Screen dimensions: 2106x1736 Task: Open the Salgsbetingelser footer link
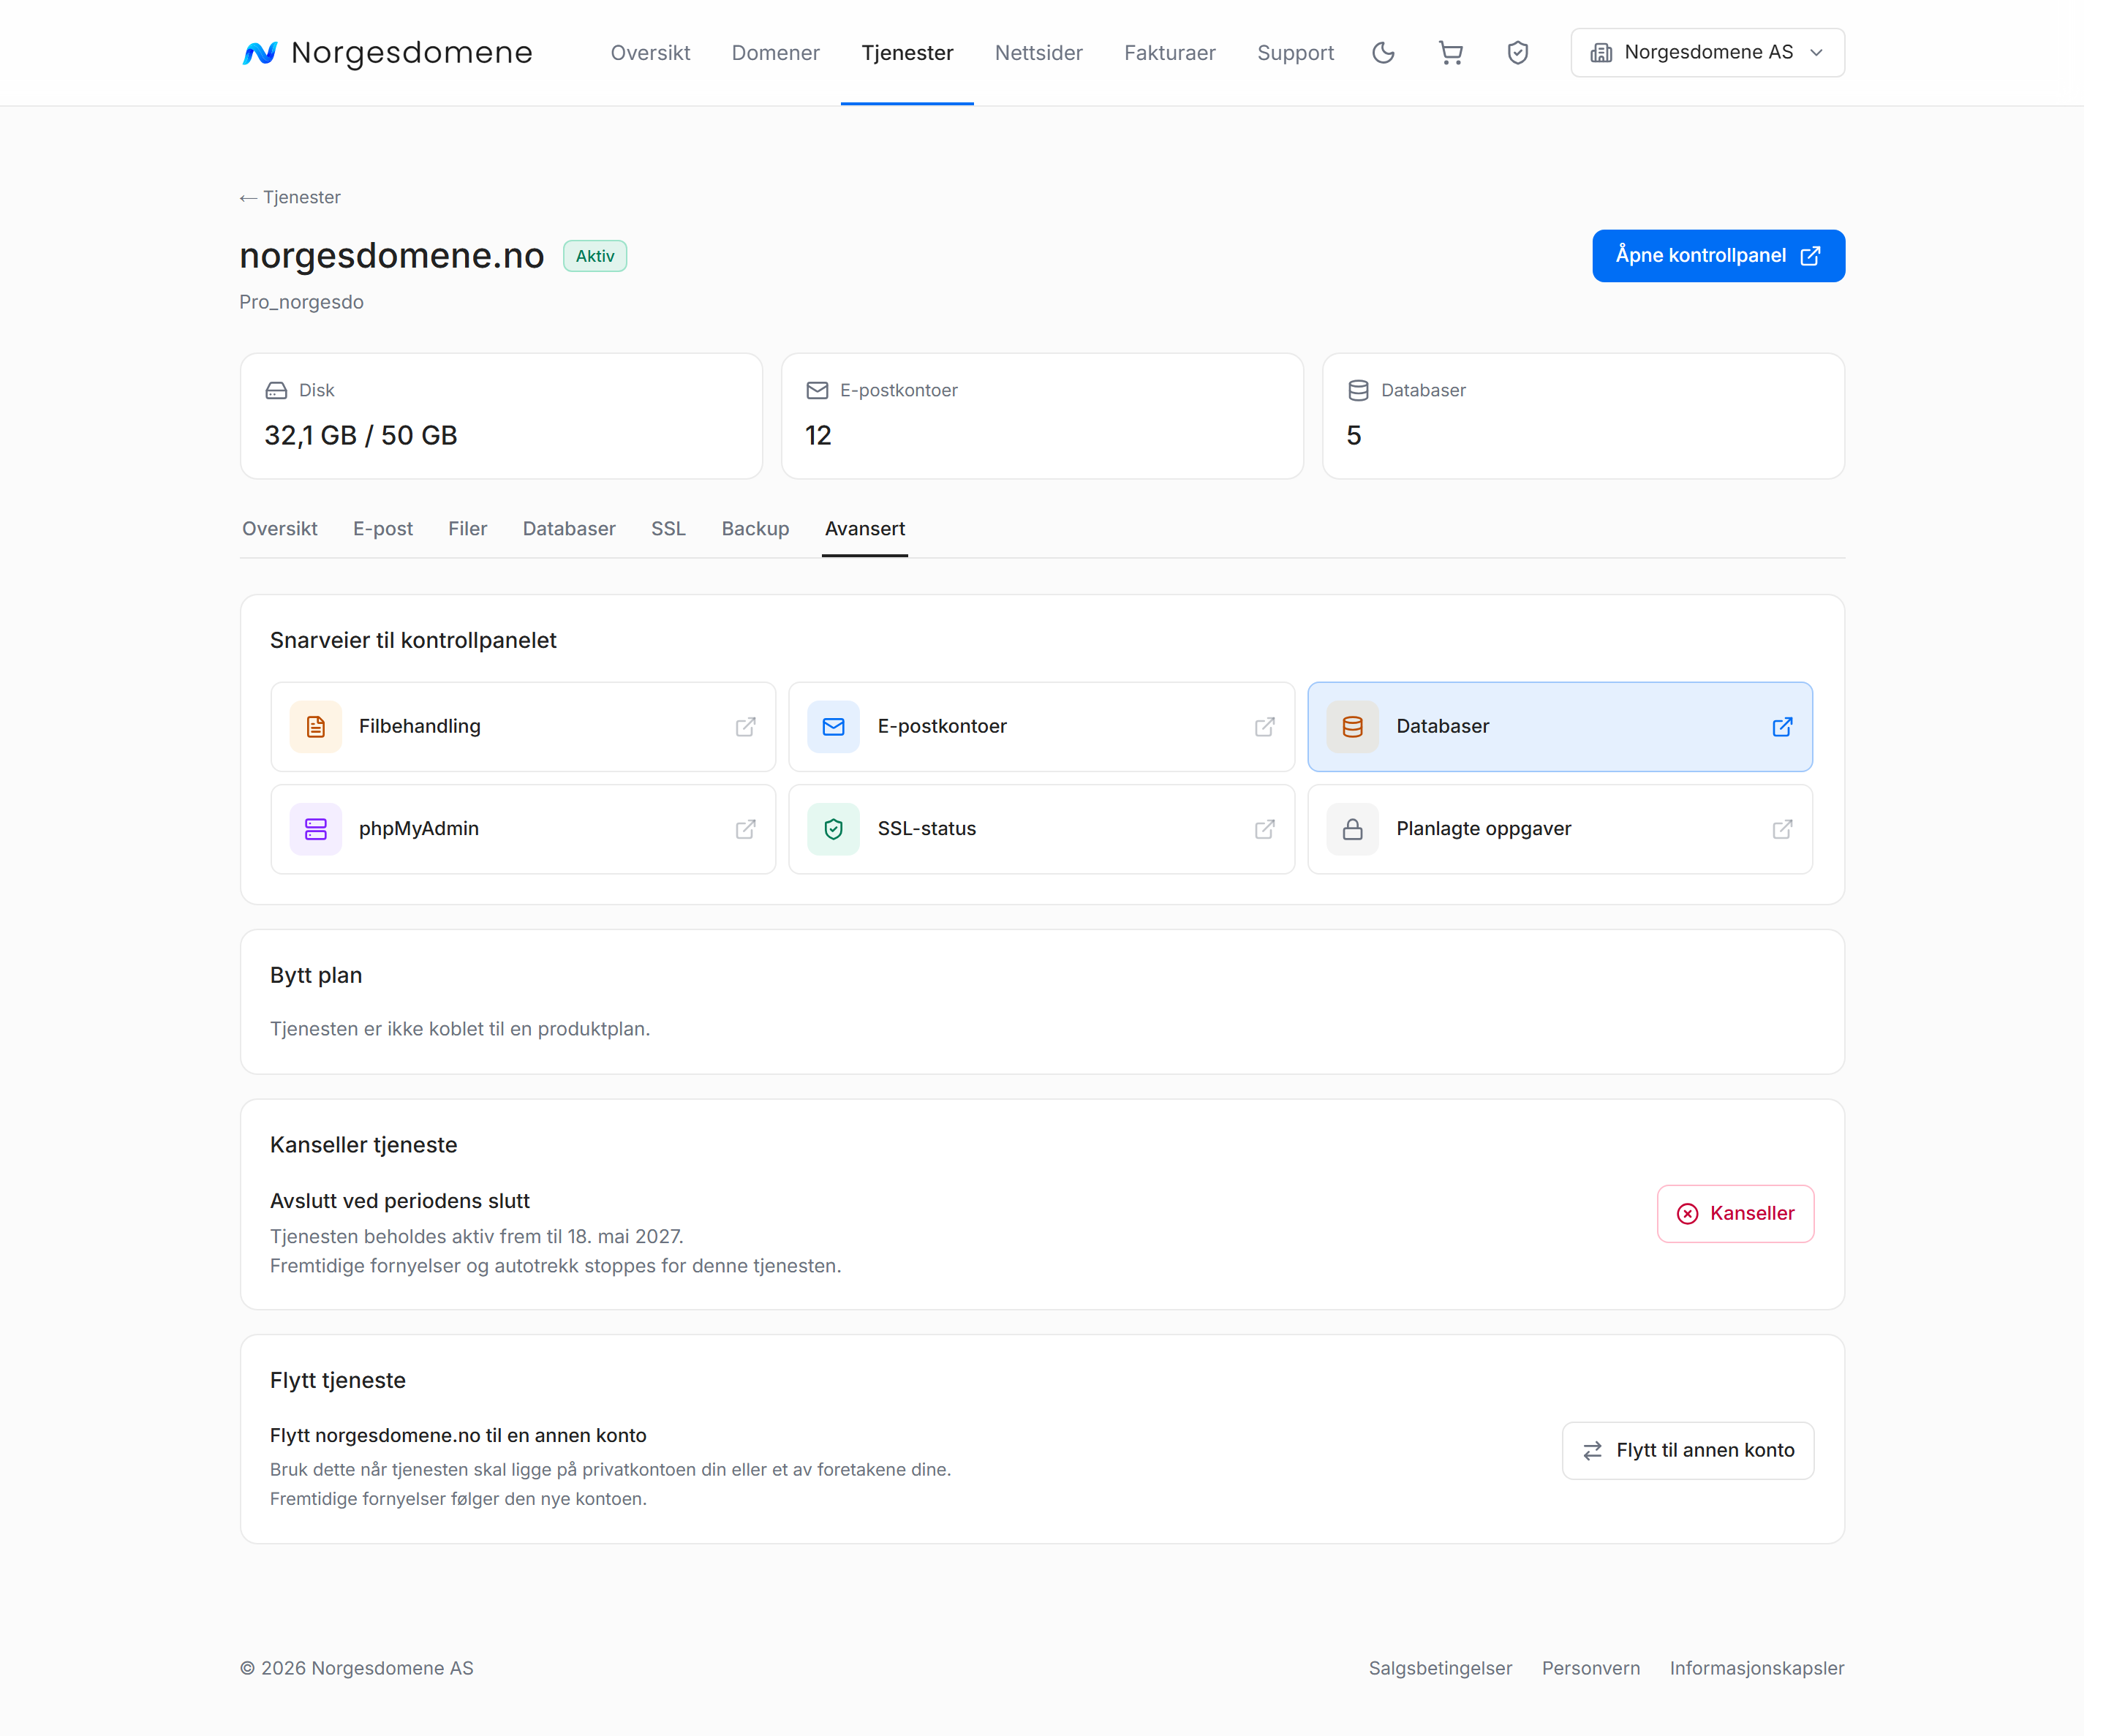(x=1440, y=1668)
